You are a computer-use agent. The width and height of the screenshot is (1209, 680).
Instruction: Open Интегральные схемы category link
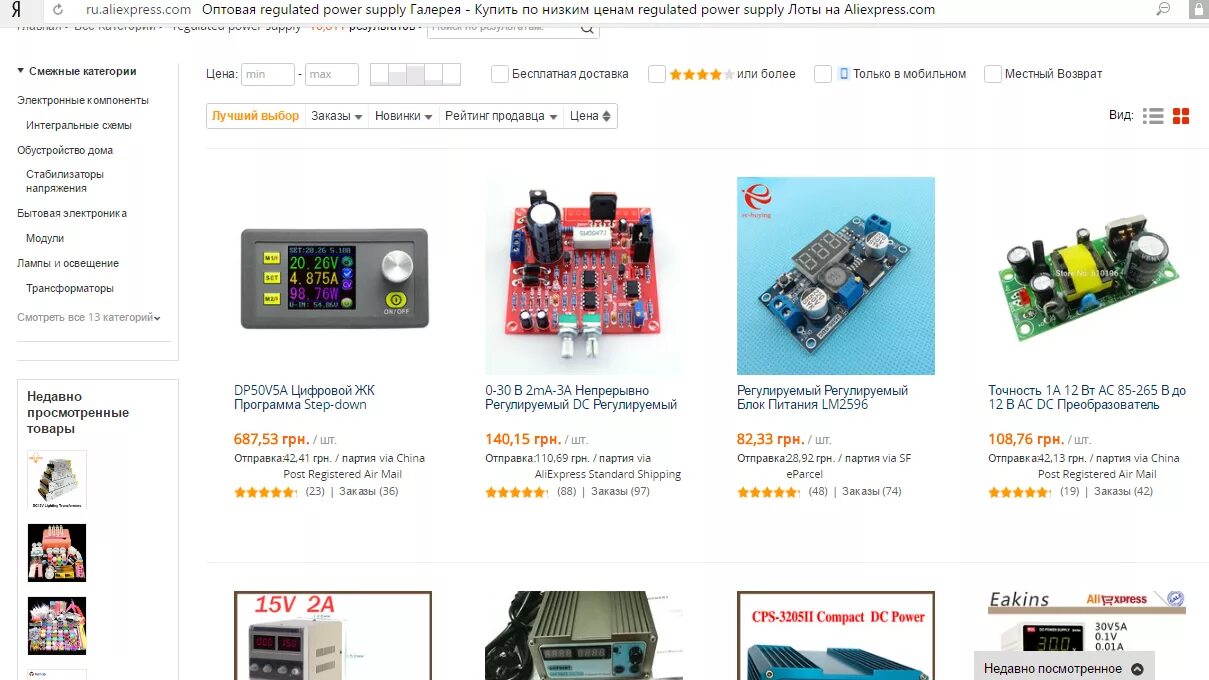(x=79, y=125)
